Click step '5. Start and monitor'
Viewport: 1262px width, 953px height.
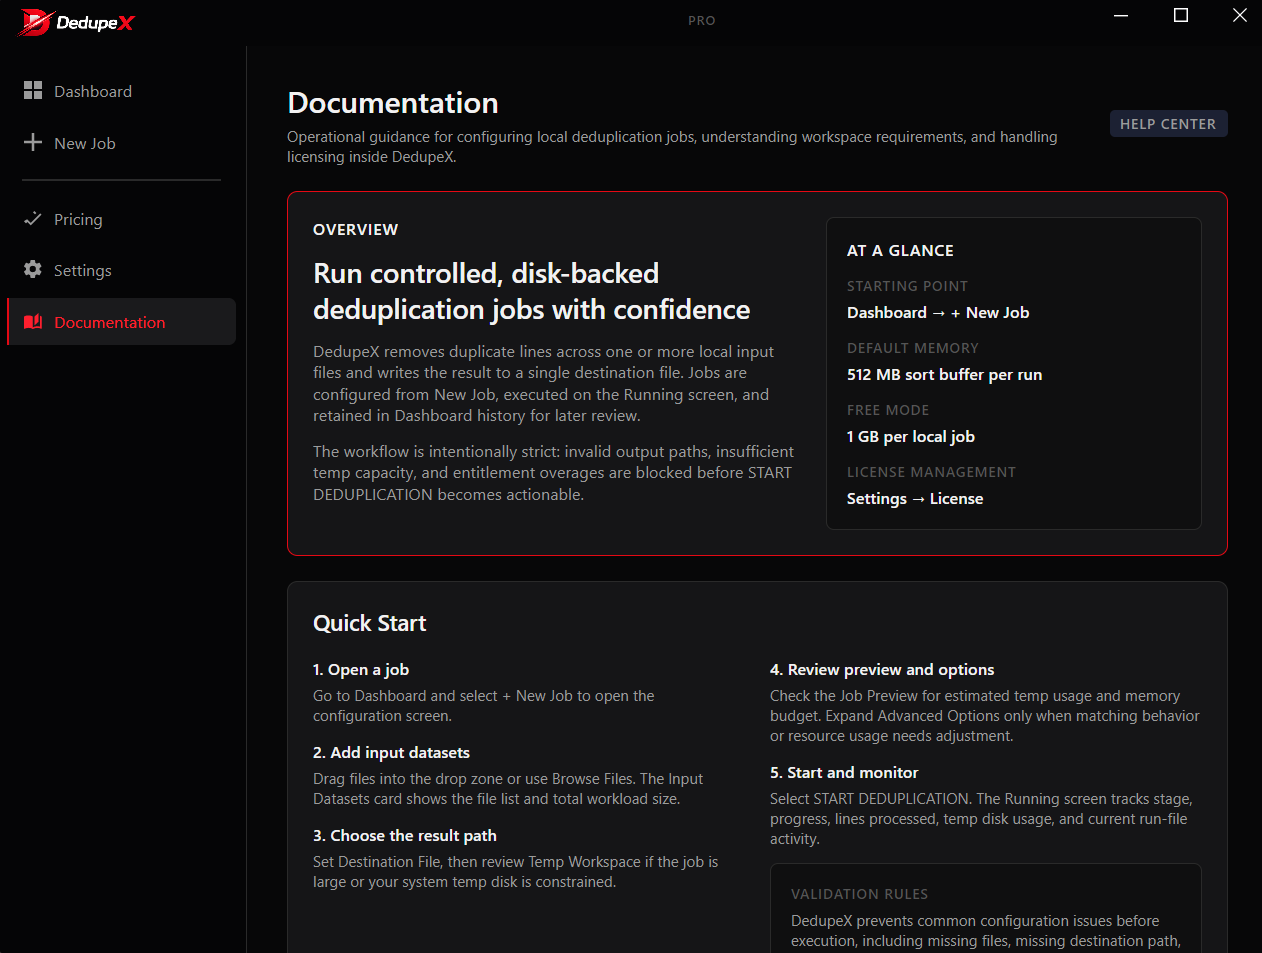click(844, 773)
